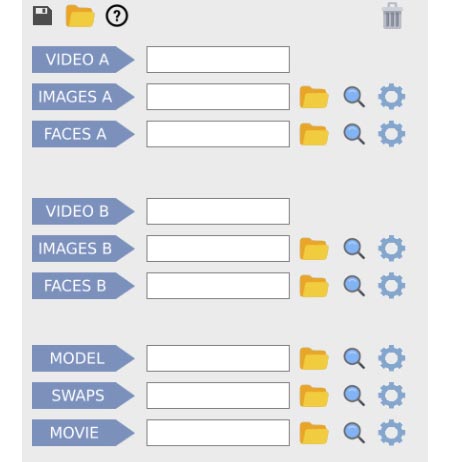Open gear settings for MOVIE row

pyautogui.click(x=392, y=433)
